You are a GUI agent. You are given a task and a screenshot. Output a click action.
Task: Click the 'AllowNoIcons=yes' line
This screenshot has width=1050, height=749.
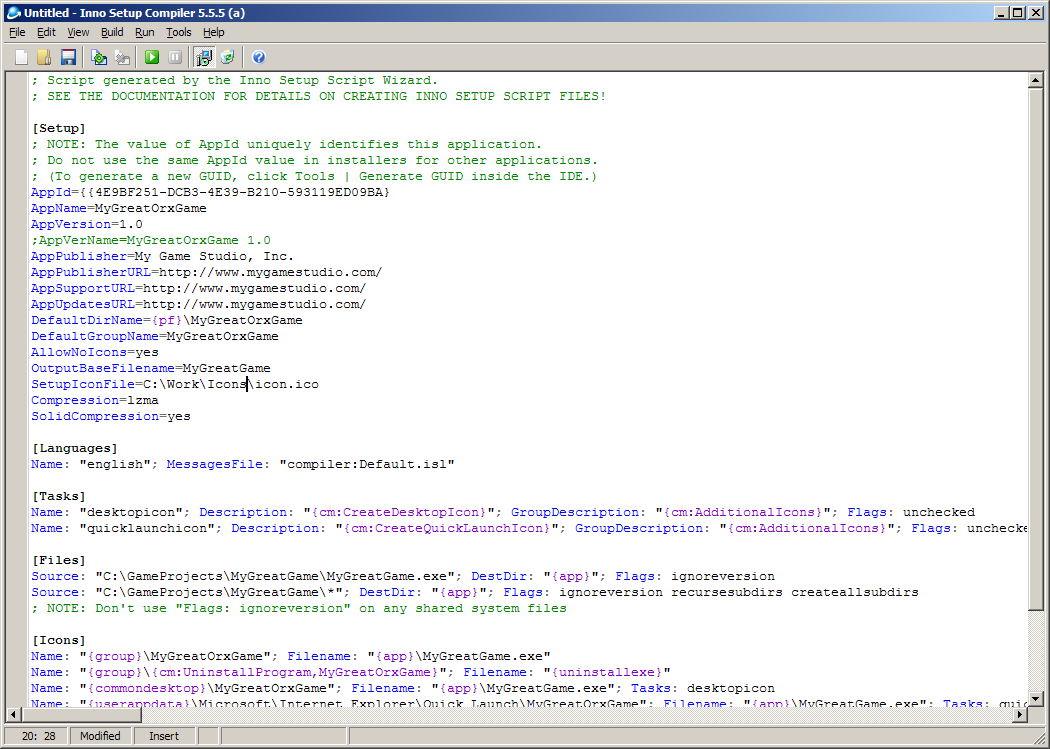coord(94,353)
